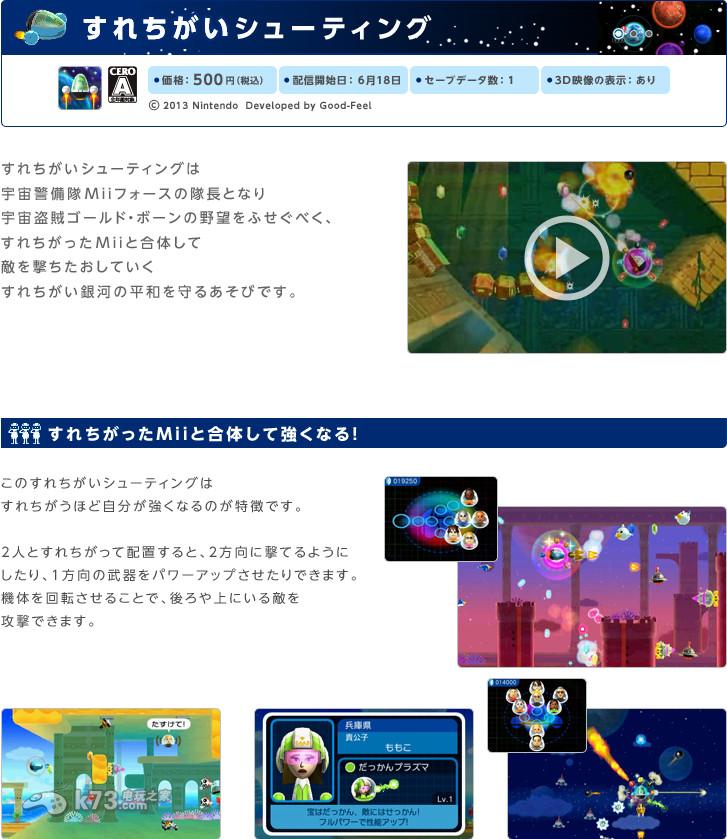Click the 価格 500円 price badge
727x839 pixels.
pyautogui.click(x=212, y=80)
